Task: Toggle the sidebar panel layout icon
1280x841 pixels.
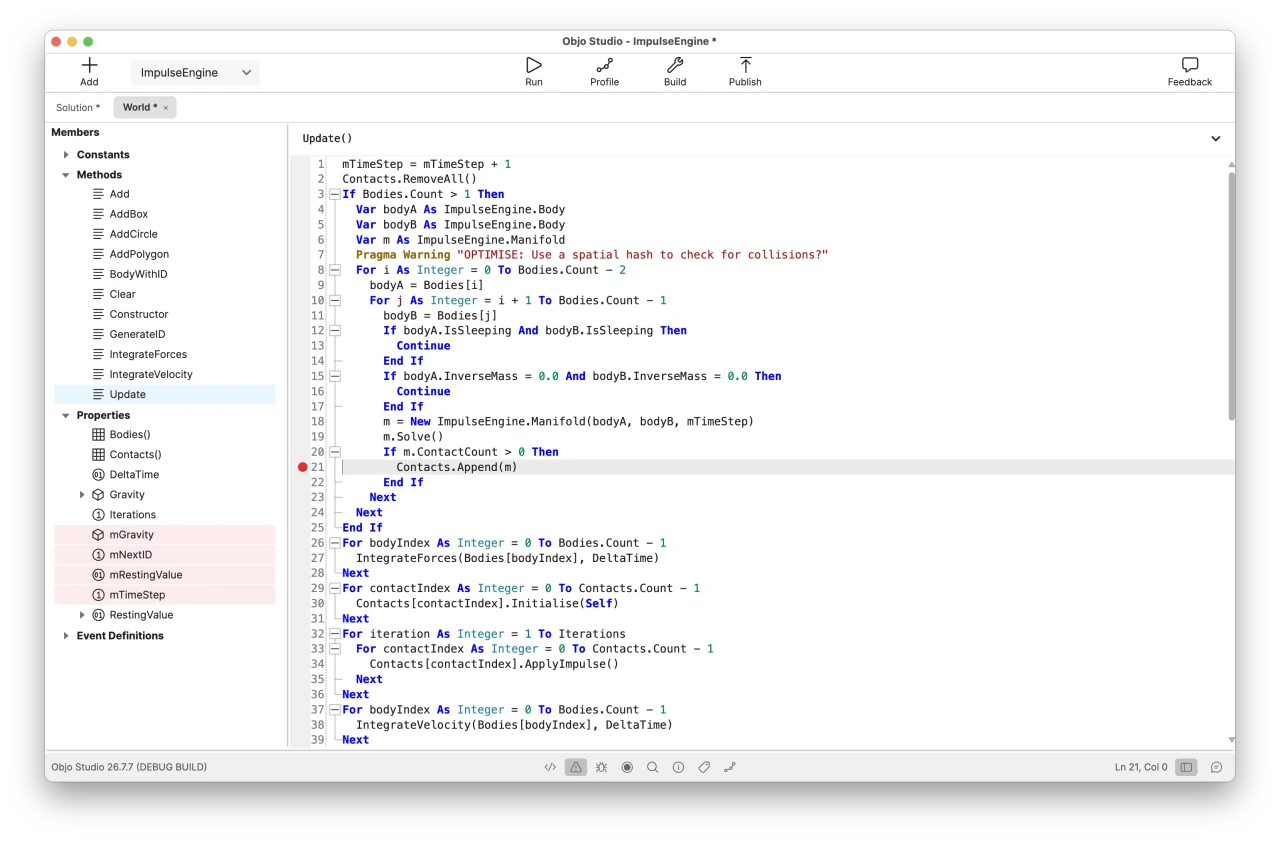Action: [1186, 767]
